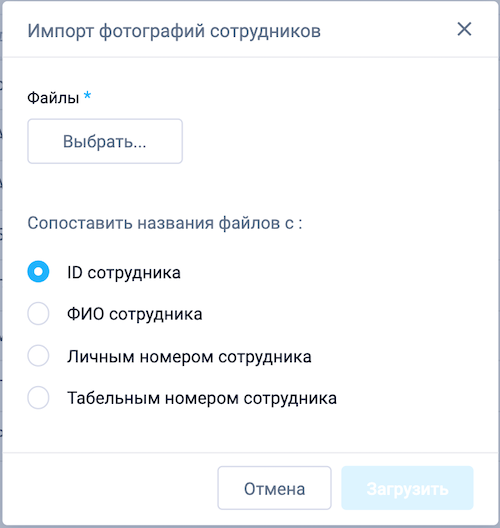This screenshot has height=528, width=500.
Task: Click the word сотрудников in dialog title
Action: (x=265, y=31)
